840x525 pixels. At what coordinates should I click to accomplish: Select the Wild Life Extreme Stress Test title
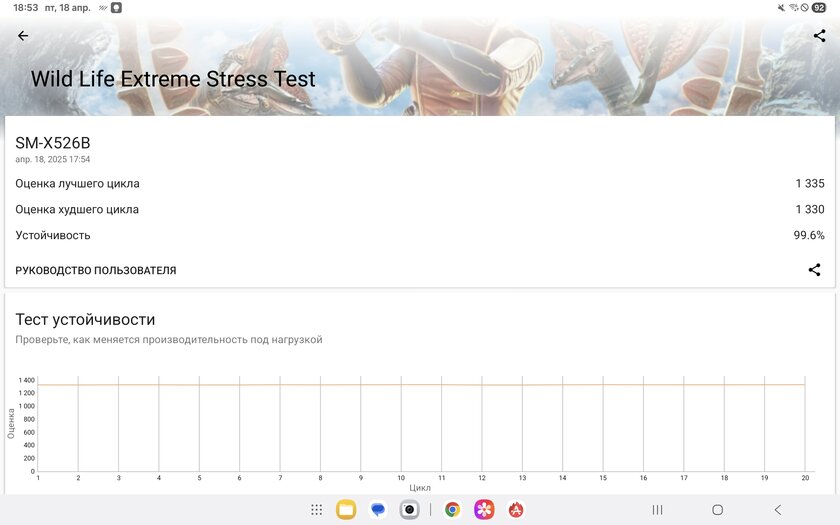click(x=173, y=79)
